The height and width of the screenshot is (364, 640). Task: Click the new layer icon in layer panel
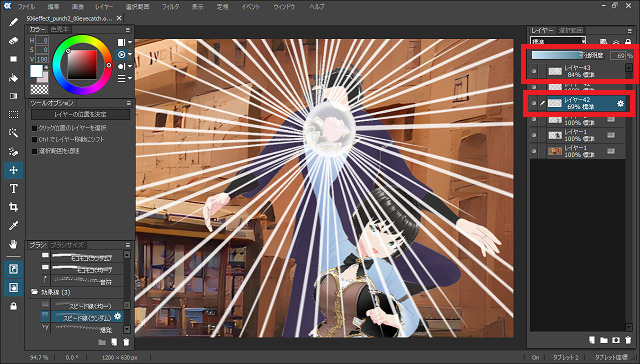click(x=591, y=340)
